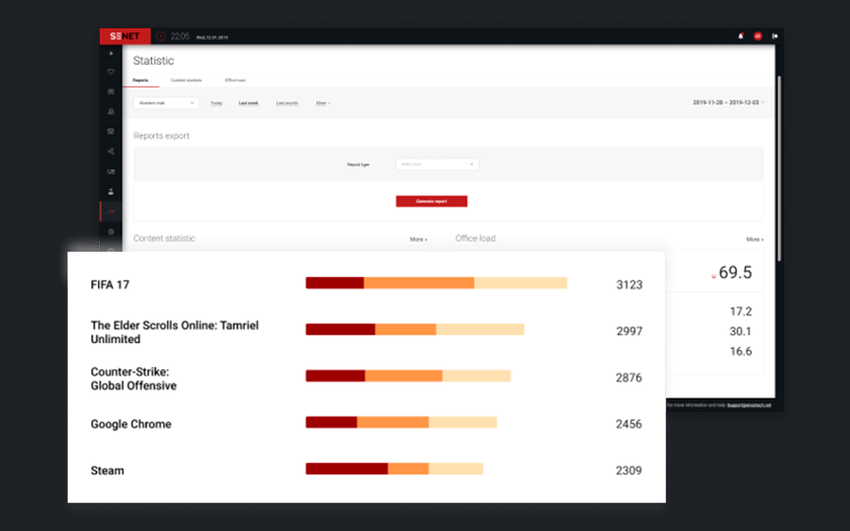Switch to the Content statistic tab

pos(186,80)
